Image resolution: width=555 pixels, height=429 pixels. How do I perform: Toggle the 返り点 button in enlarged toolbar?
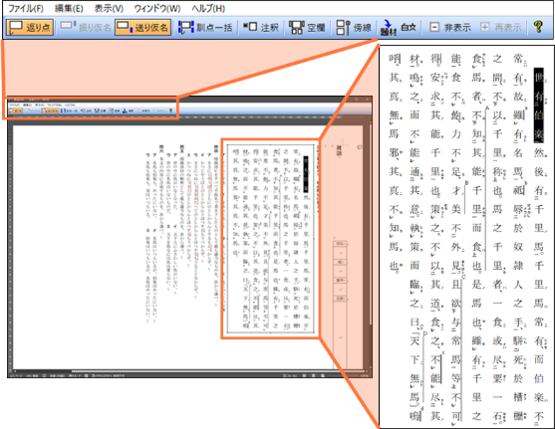tap(30, 27)
